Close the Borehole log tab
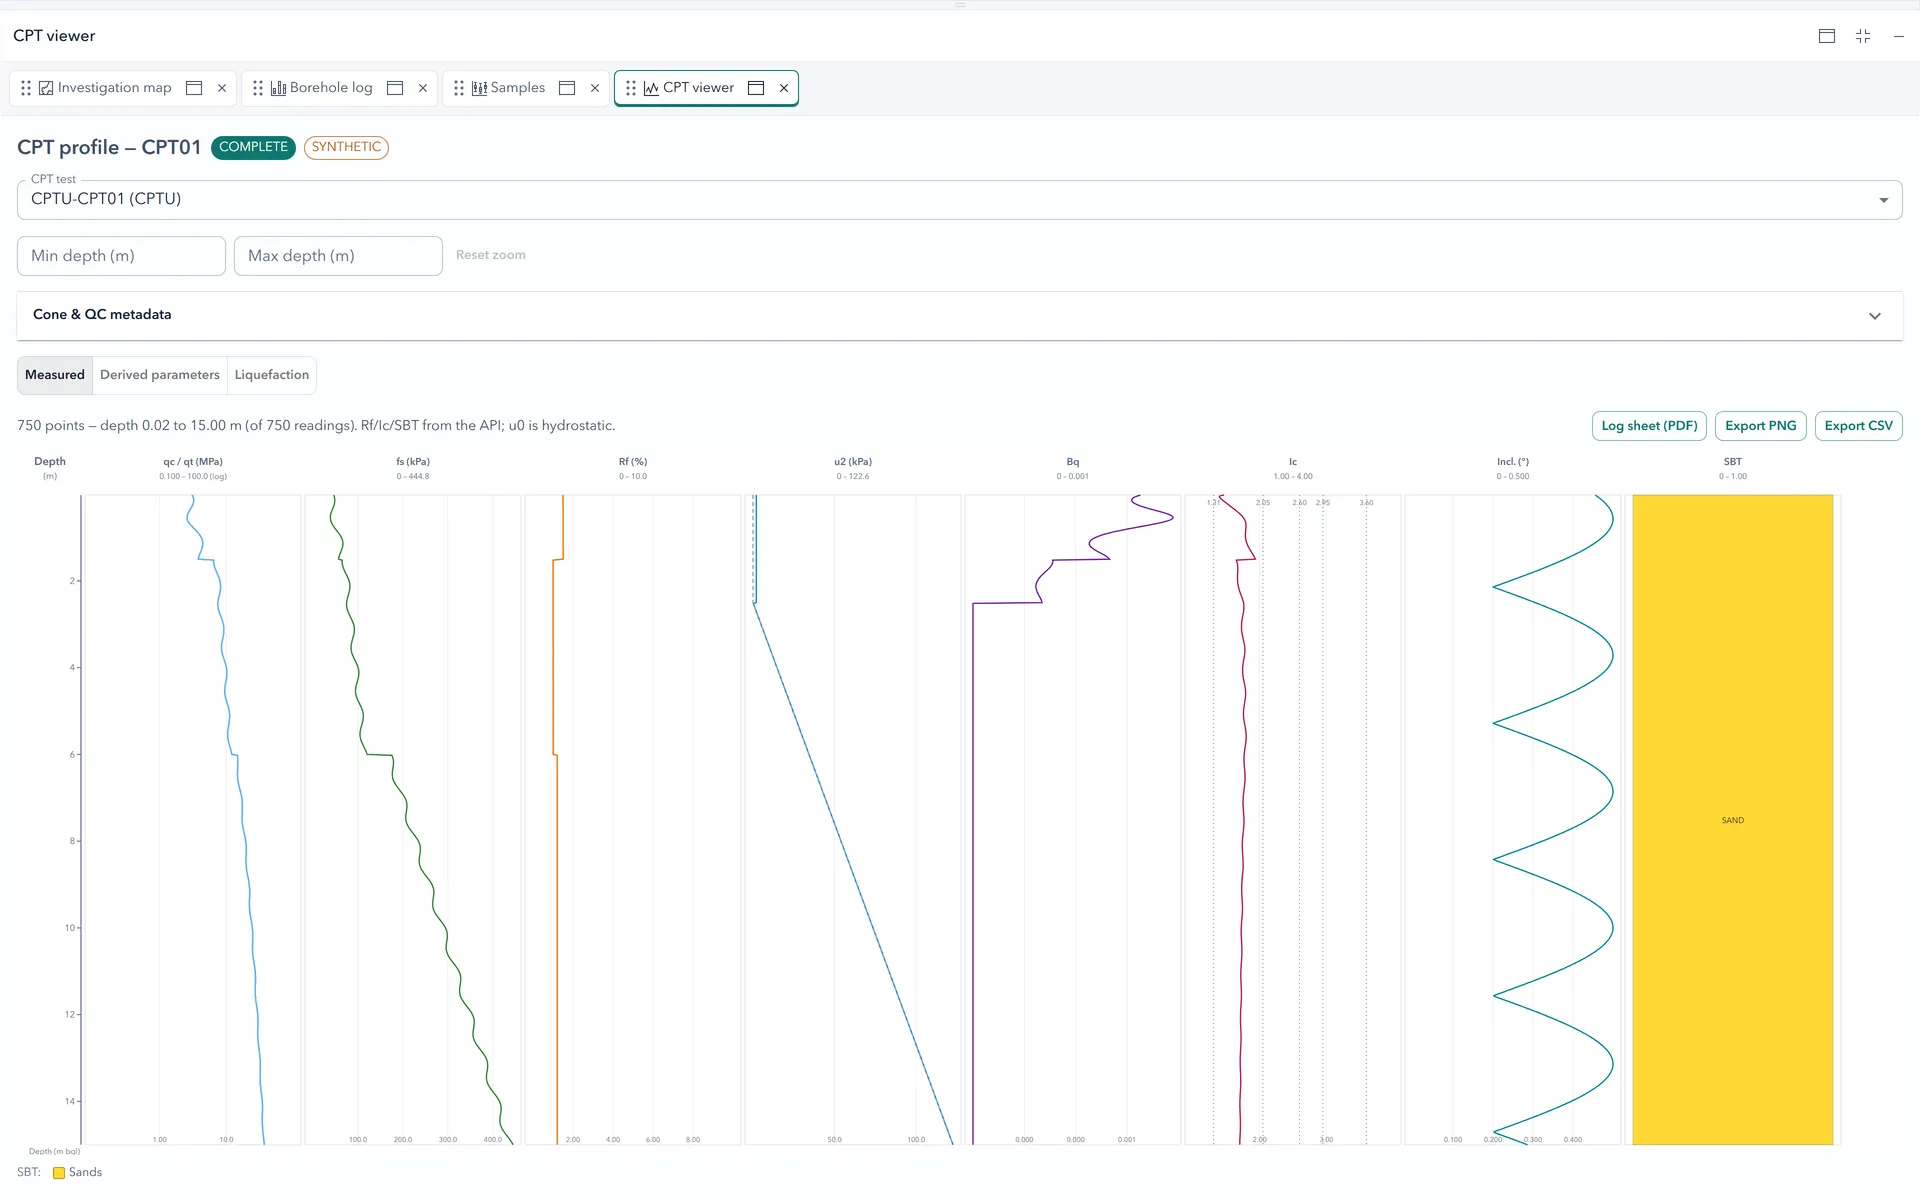Viewport: 1920px width, 1200px height. [423, 88]
